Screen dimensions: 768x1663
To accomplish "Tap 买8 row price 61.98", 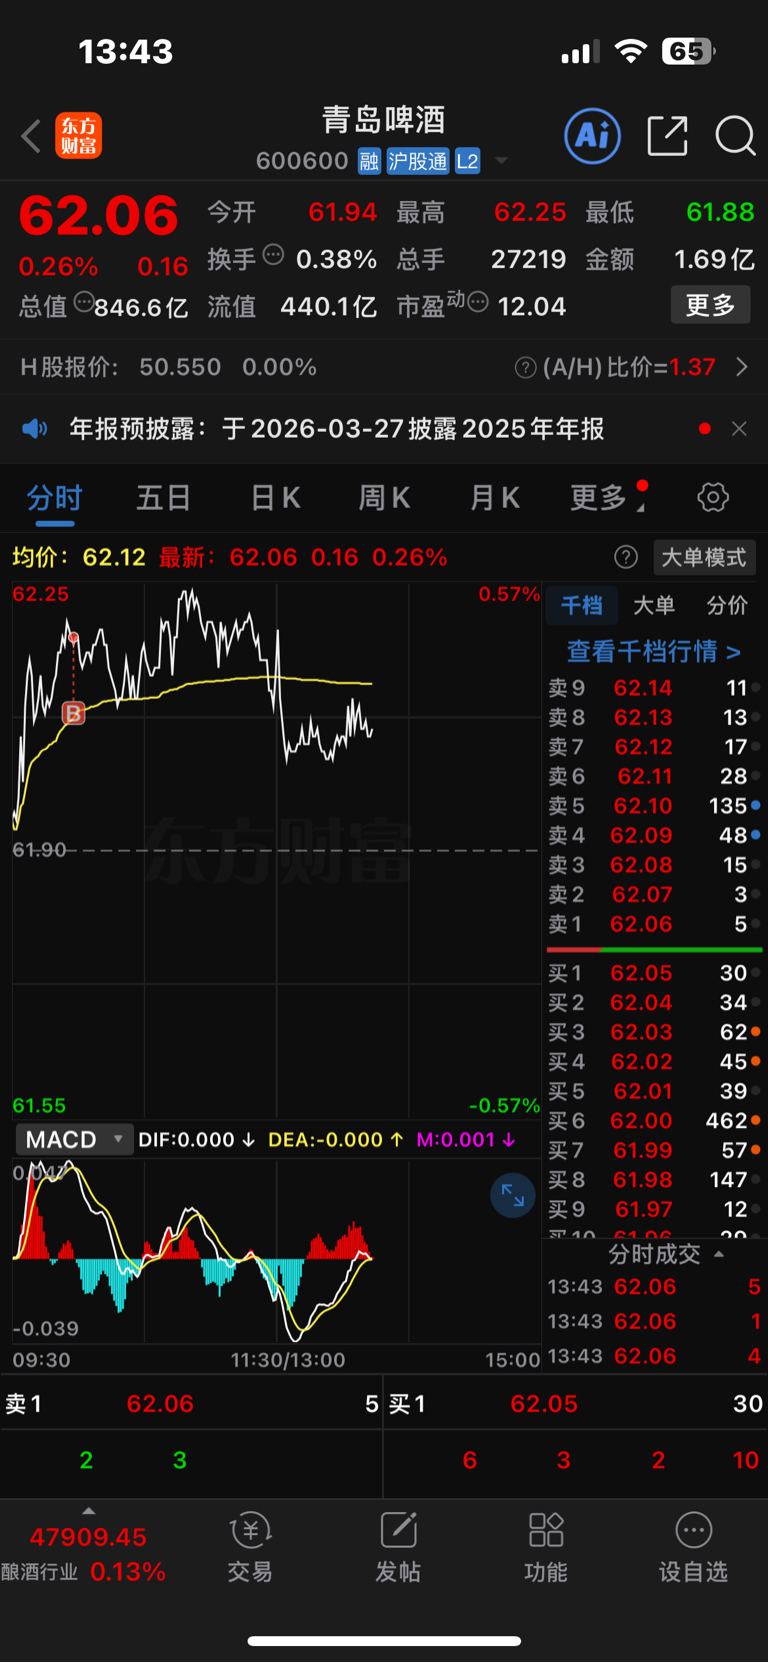I will [644, 1180].
